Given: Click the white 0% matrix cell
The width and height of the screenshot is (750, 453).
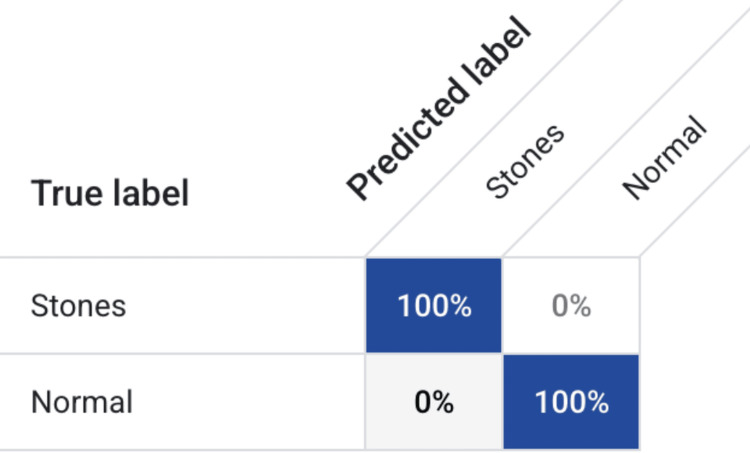Looking at the screenshot, I should tap(571, 306).
